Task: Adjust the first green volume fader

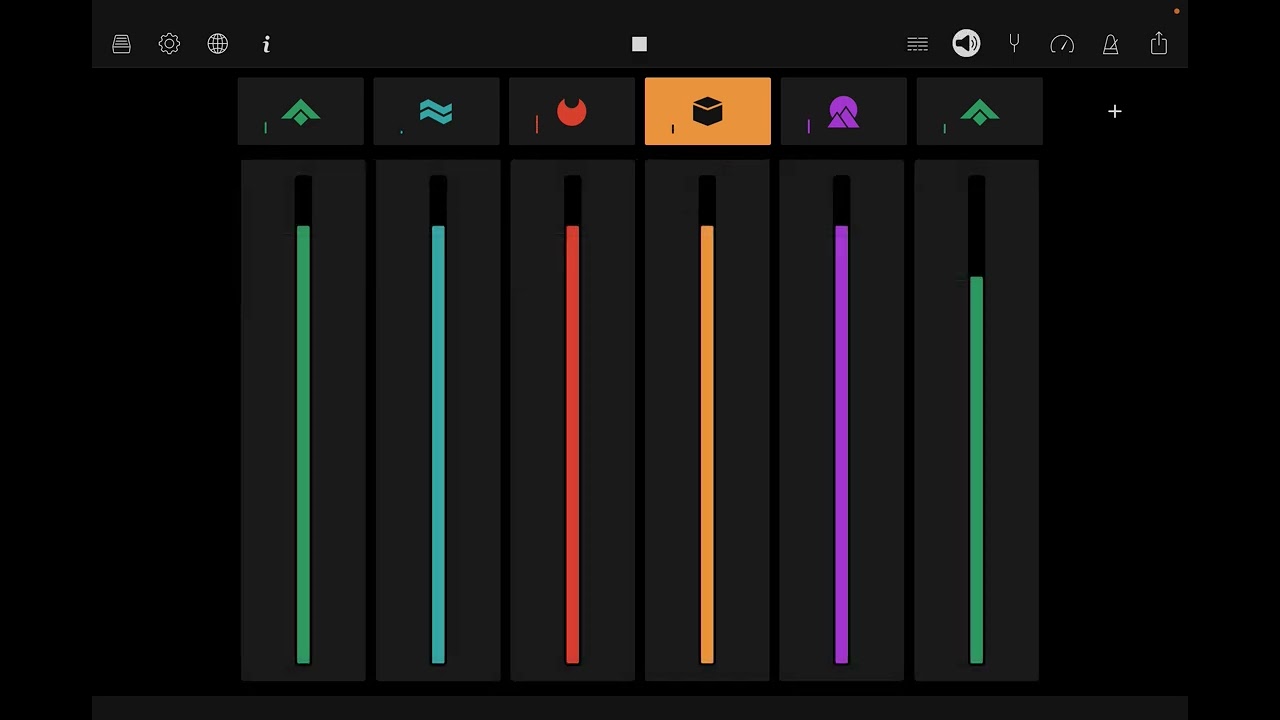Action: (303, 420)
